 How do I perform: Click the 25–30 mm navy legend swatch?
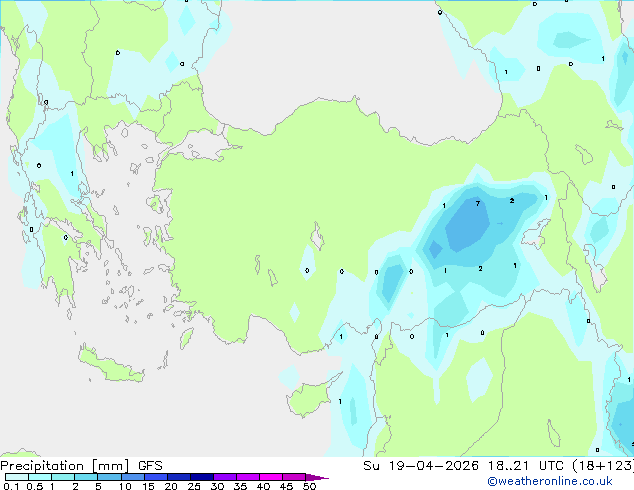[x=202, y=477]
